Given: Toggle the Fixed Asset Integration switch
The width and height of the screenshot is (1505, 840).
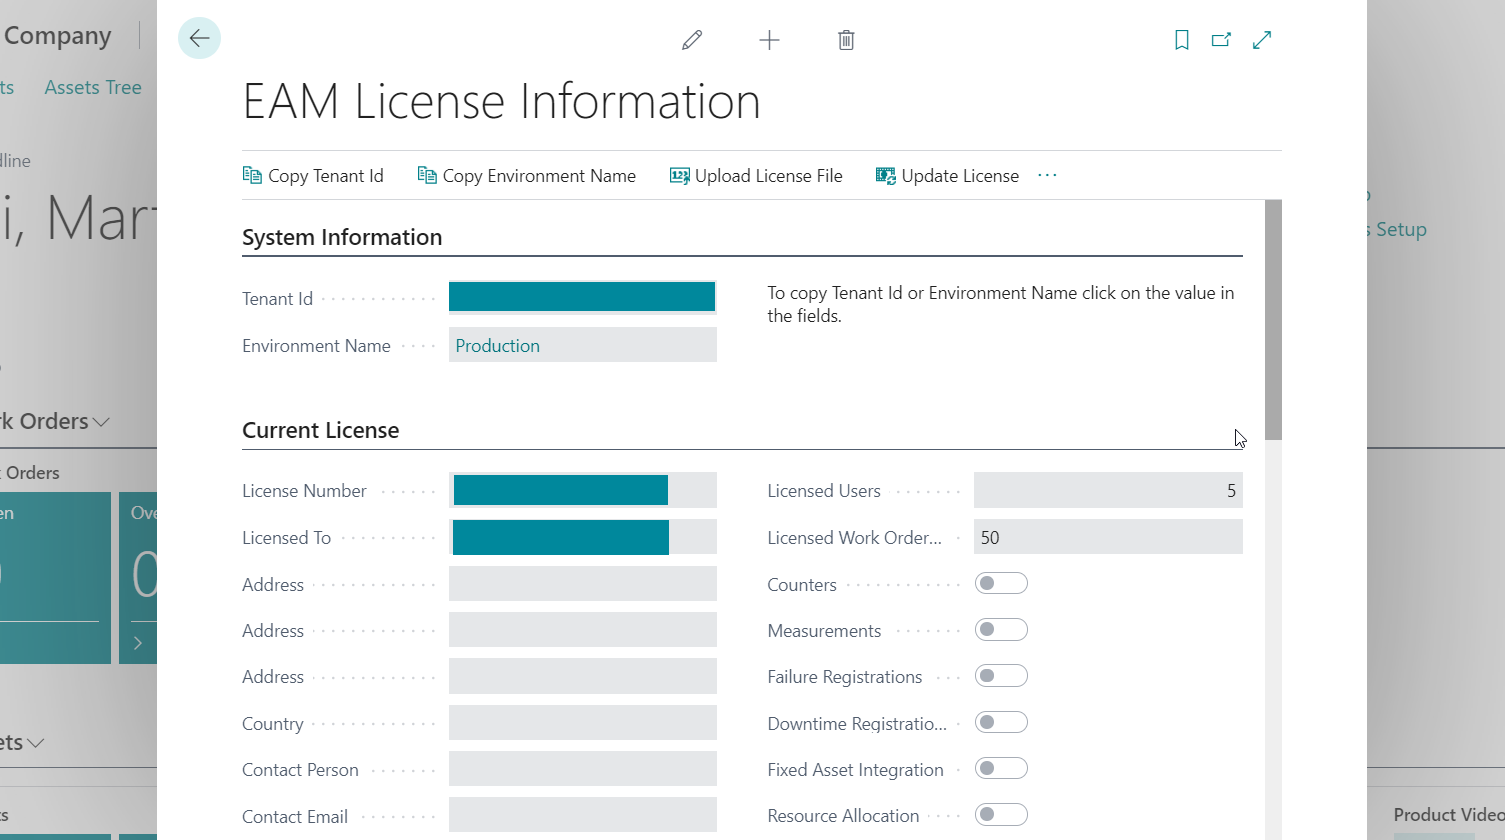Looking at the screenshot, I should [x=1001, y=768].
